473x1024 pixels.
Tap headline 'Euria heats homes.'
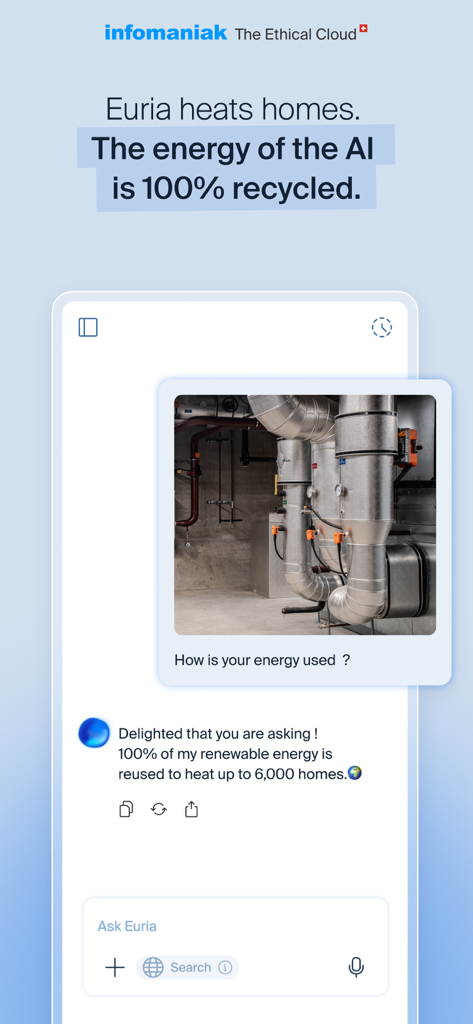click(233, 109)
